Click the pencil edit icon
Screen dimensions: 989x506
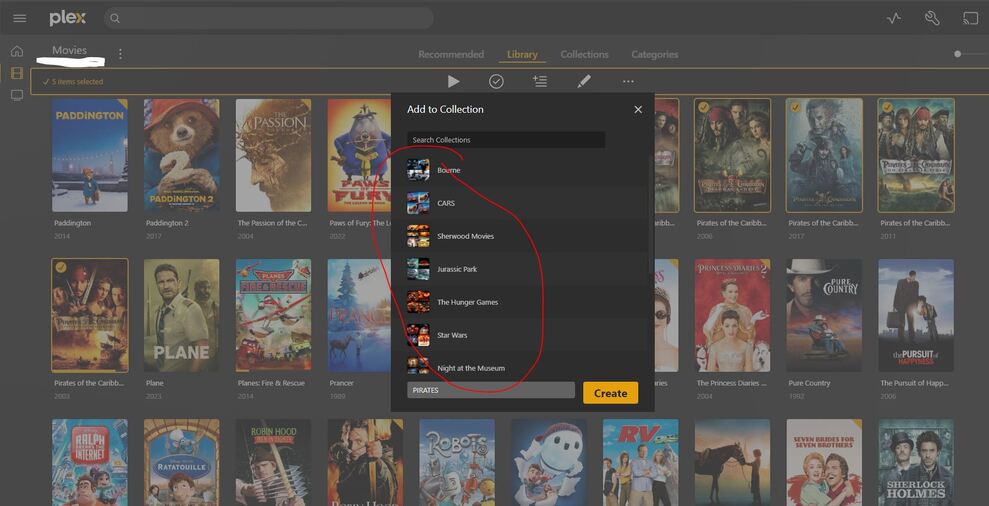tap(584, 81)
